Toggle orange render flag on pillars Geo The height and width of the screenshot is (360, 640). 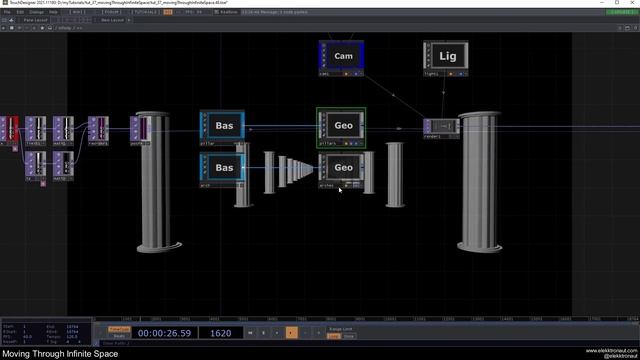[x=346, y=144]
